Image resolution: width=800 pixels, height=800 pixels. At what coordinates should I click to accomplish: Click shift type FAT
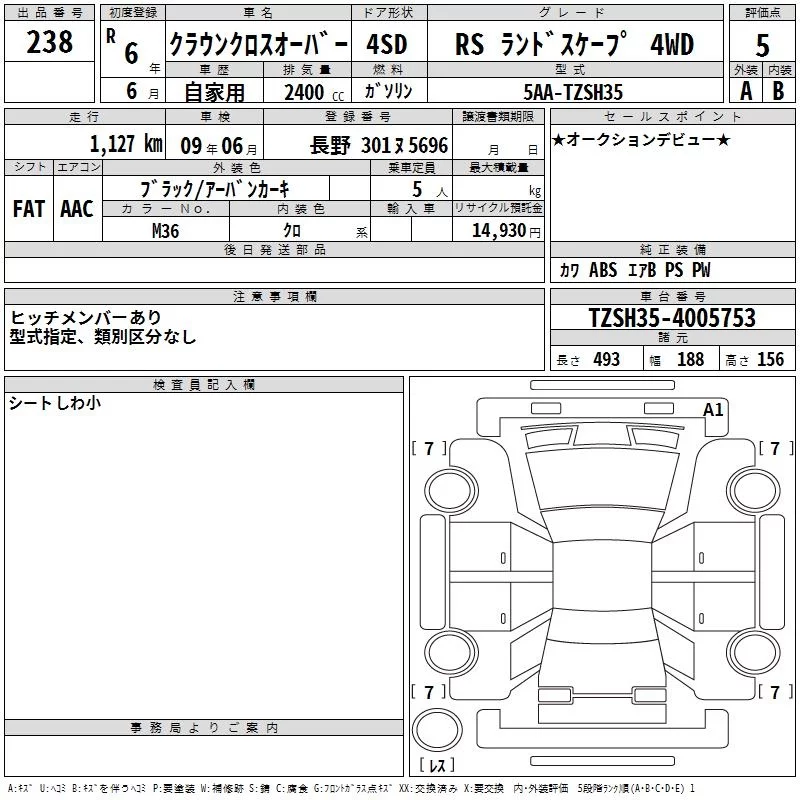coord(29,209)
